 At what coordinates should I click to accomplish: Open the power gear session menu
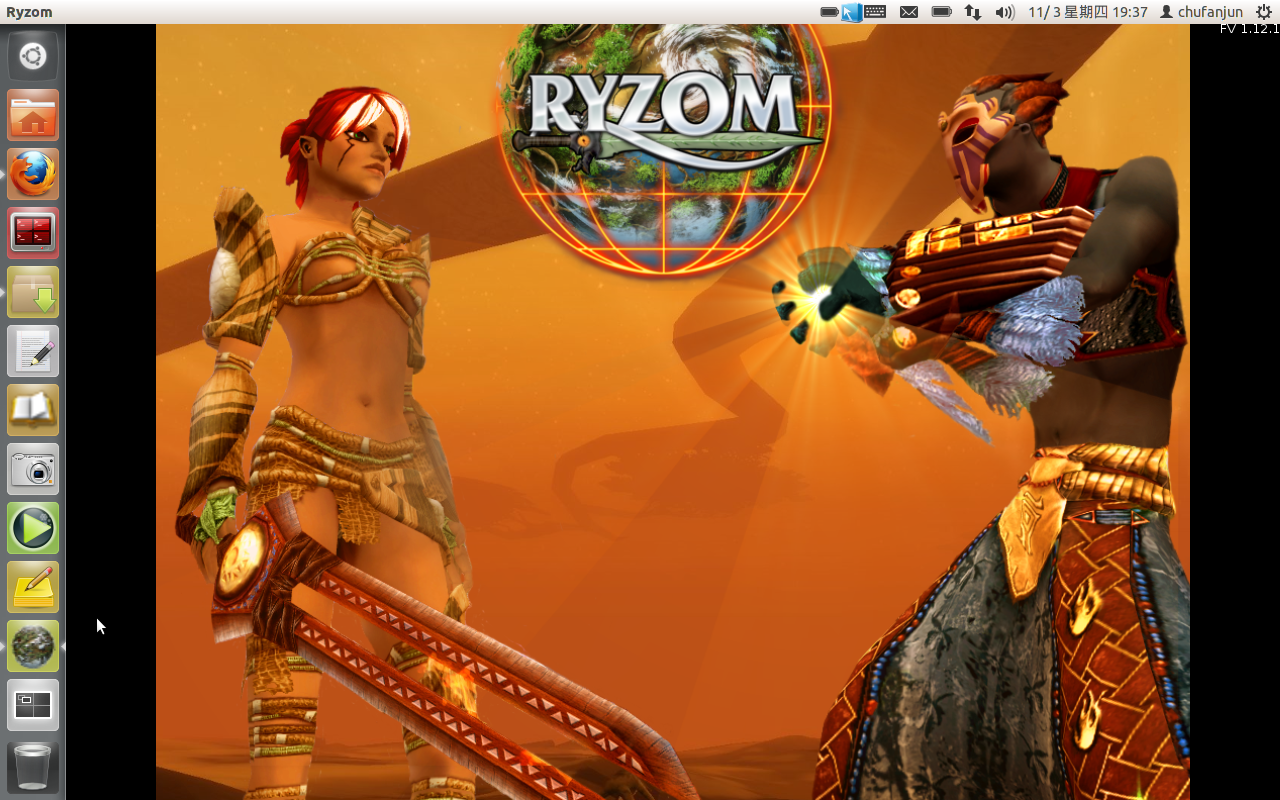1263,12
